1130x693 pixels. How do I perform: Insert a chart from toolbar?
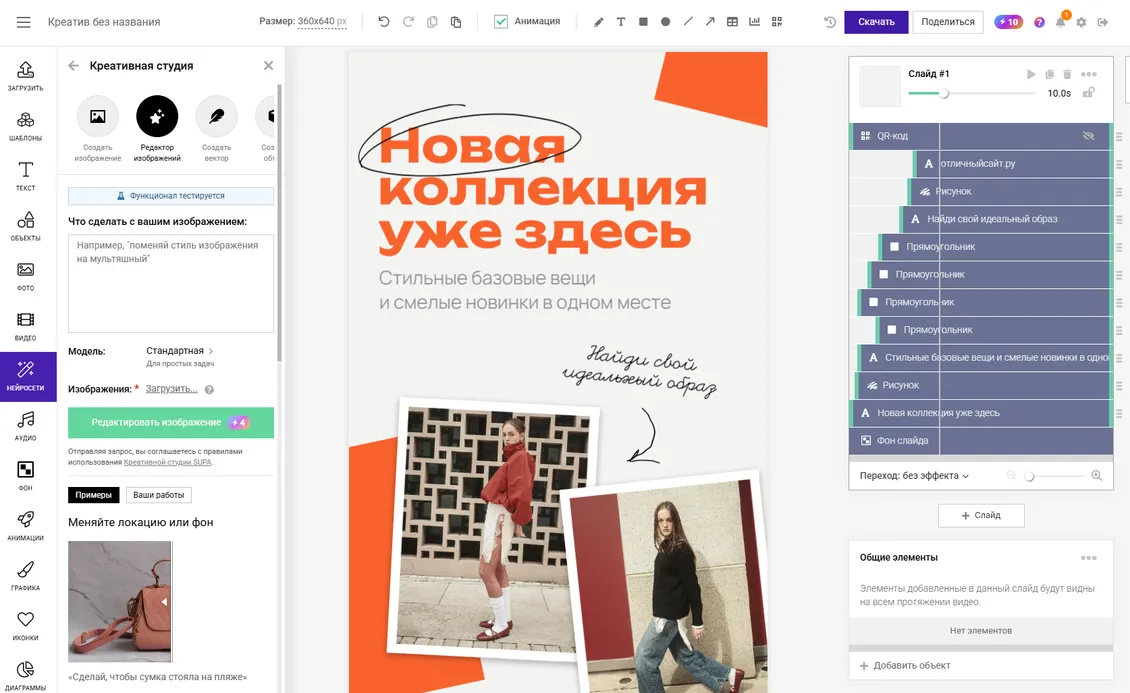(755, 22)
